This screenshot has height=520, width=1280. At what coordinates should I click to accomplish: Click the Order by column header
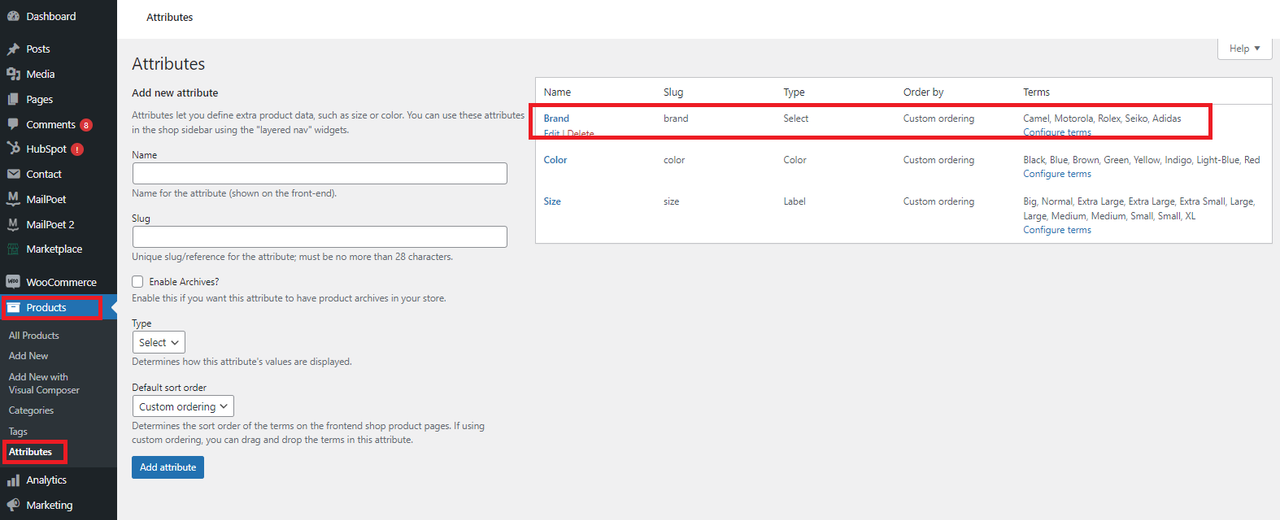(923, 92)
